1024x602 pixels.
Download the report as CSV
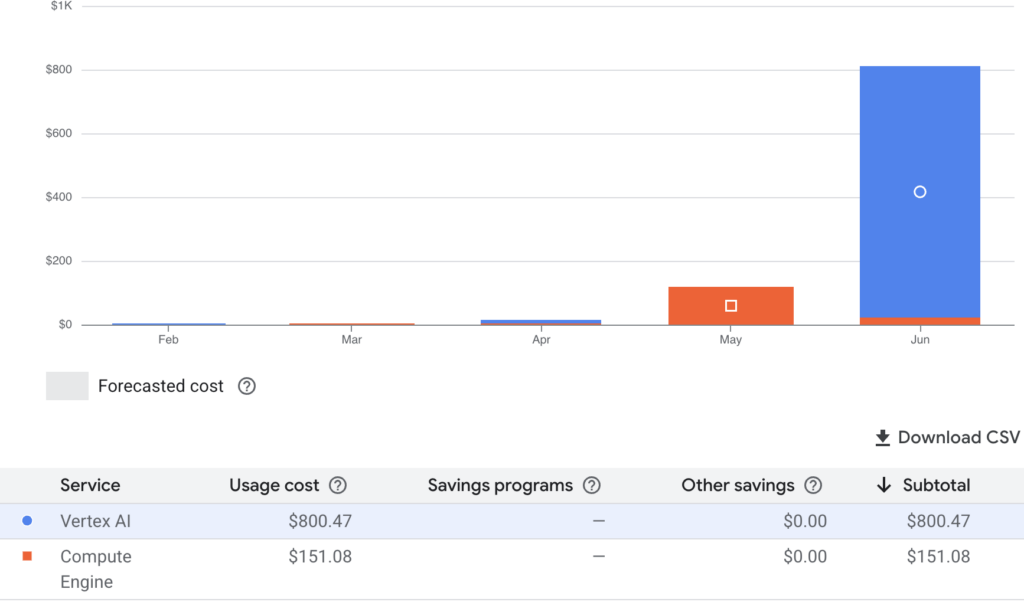(947, 437)
